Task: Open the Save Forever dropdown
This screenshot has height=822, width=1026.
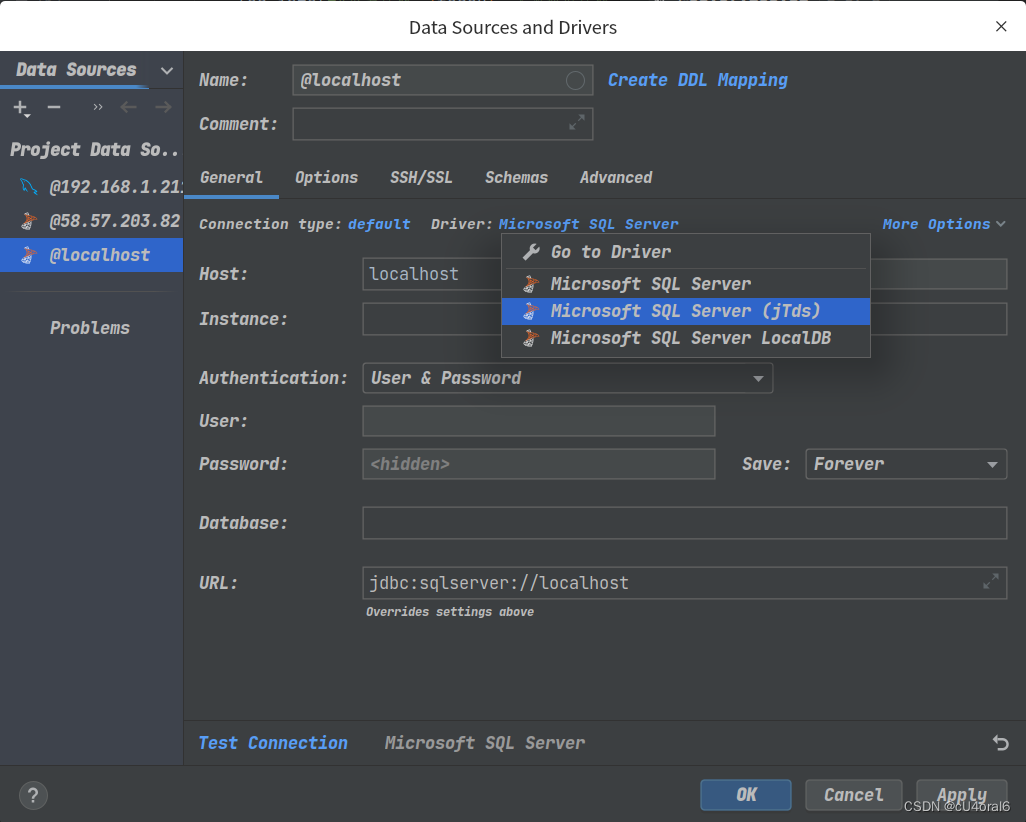Action: pyautogui.click(x=989, y=463)
